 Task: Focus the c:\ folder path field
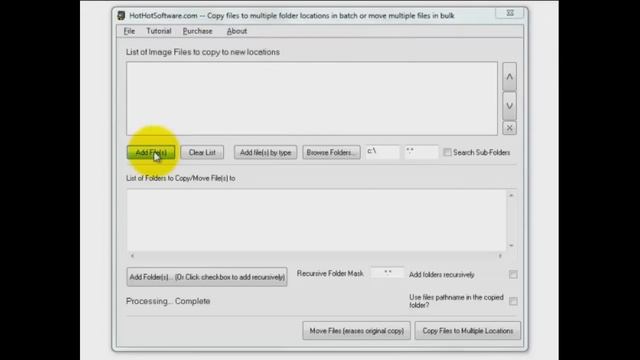point(382,152)
